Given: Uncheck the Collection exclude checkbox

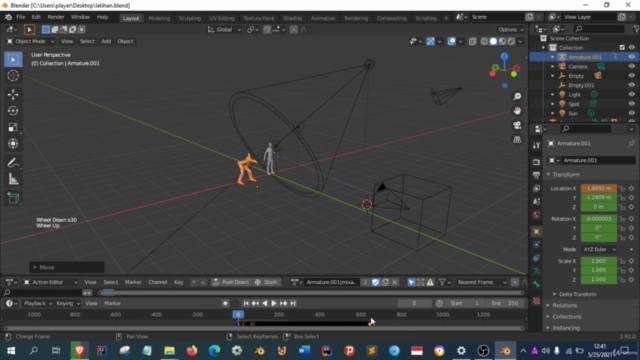Looking at the screenshot, I should click(622, 47).
